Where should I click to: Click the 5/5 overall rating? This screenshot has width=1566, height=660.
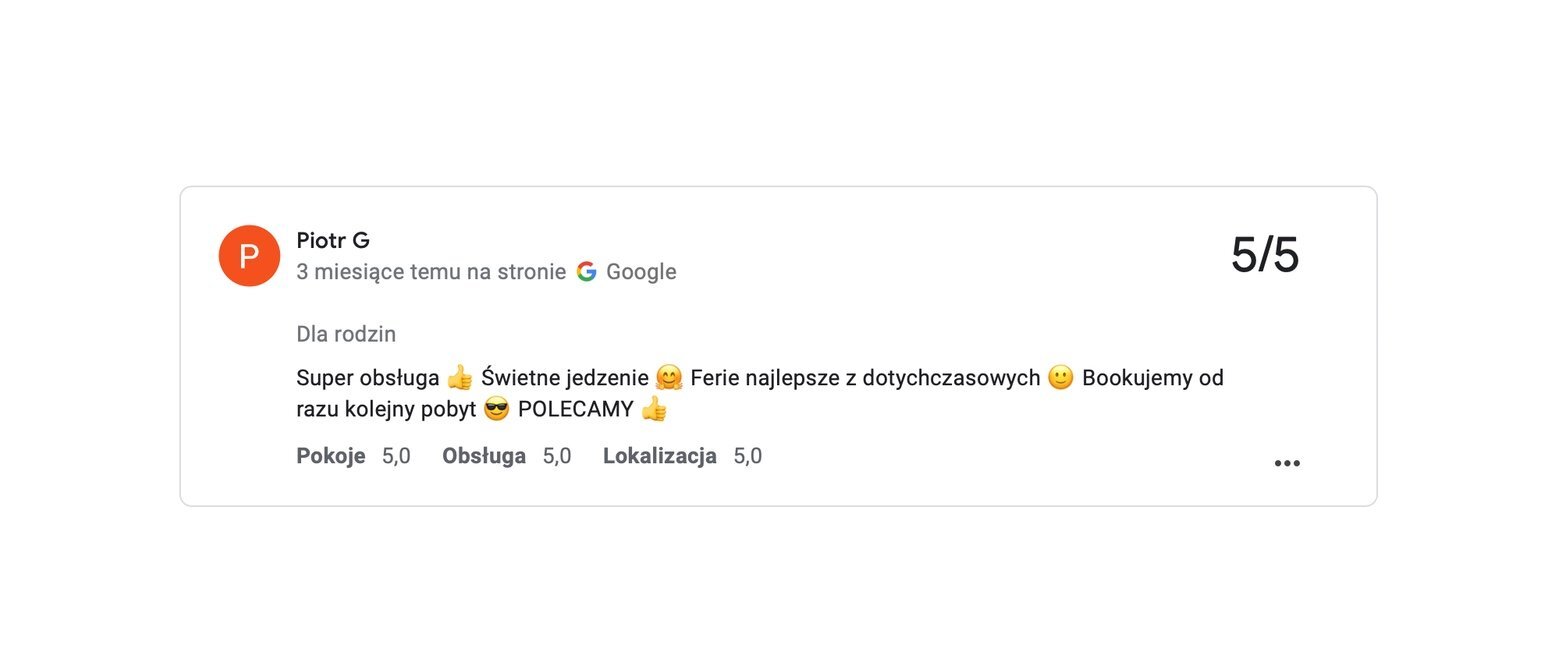[1264, 256]
